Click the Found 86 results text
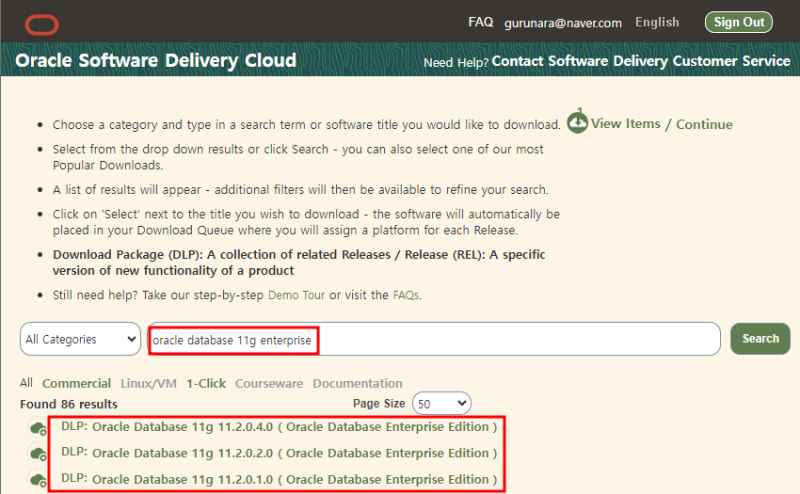 click(69, 404)
